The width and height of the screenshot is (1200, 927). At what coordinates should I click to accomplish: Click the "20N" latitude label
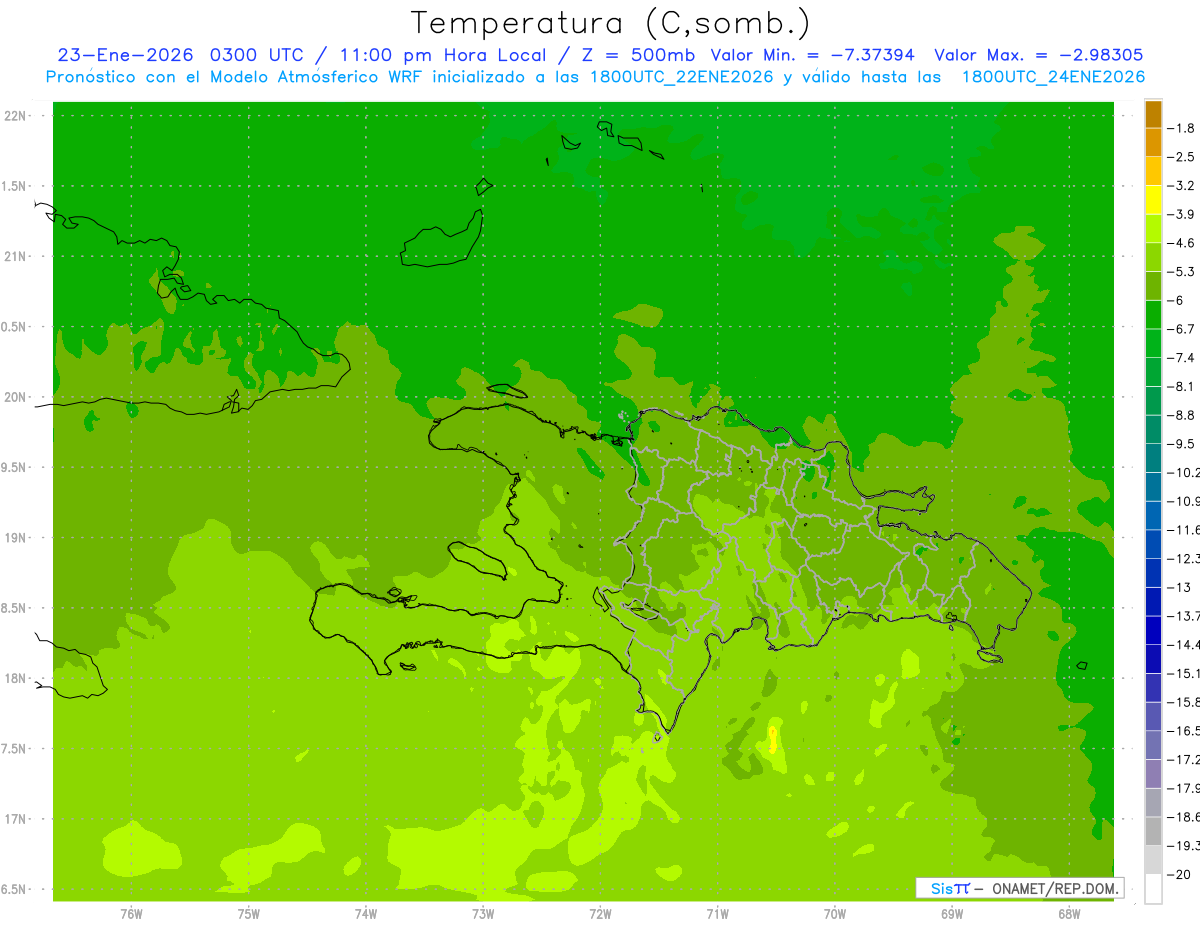[16, 397]
